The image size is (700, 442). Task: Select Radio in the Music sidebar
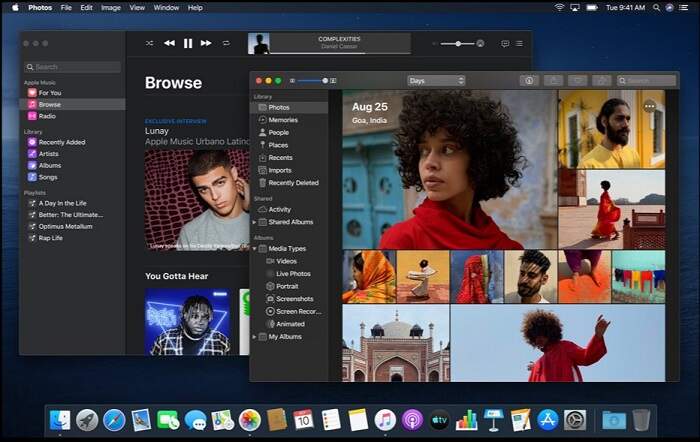(47, 116)
